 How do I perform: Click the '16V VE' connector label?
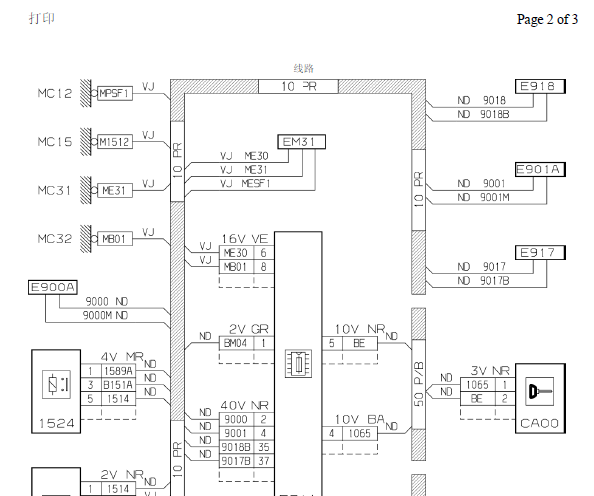245,239
